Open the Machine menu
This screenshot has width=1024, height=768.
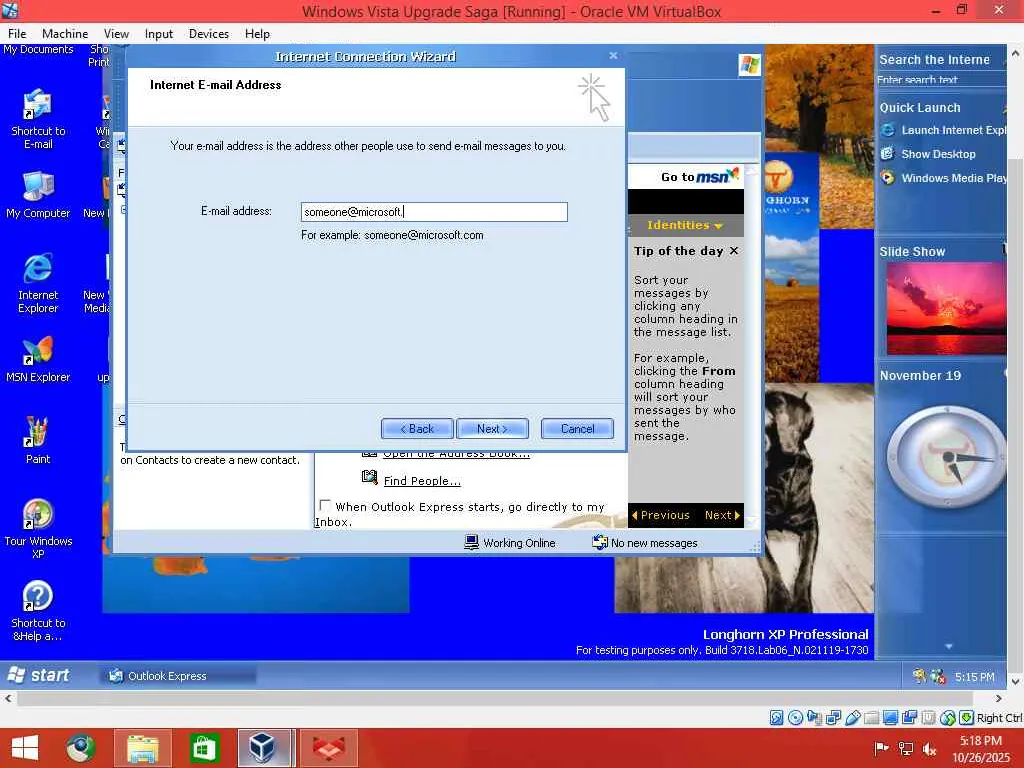(x=65, y=34)
